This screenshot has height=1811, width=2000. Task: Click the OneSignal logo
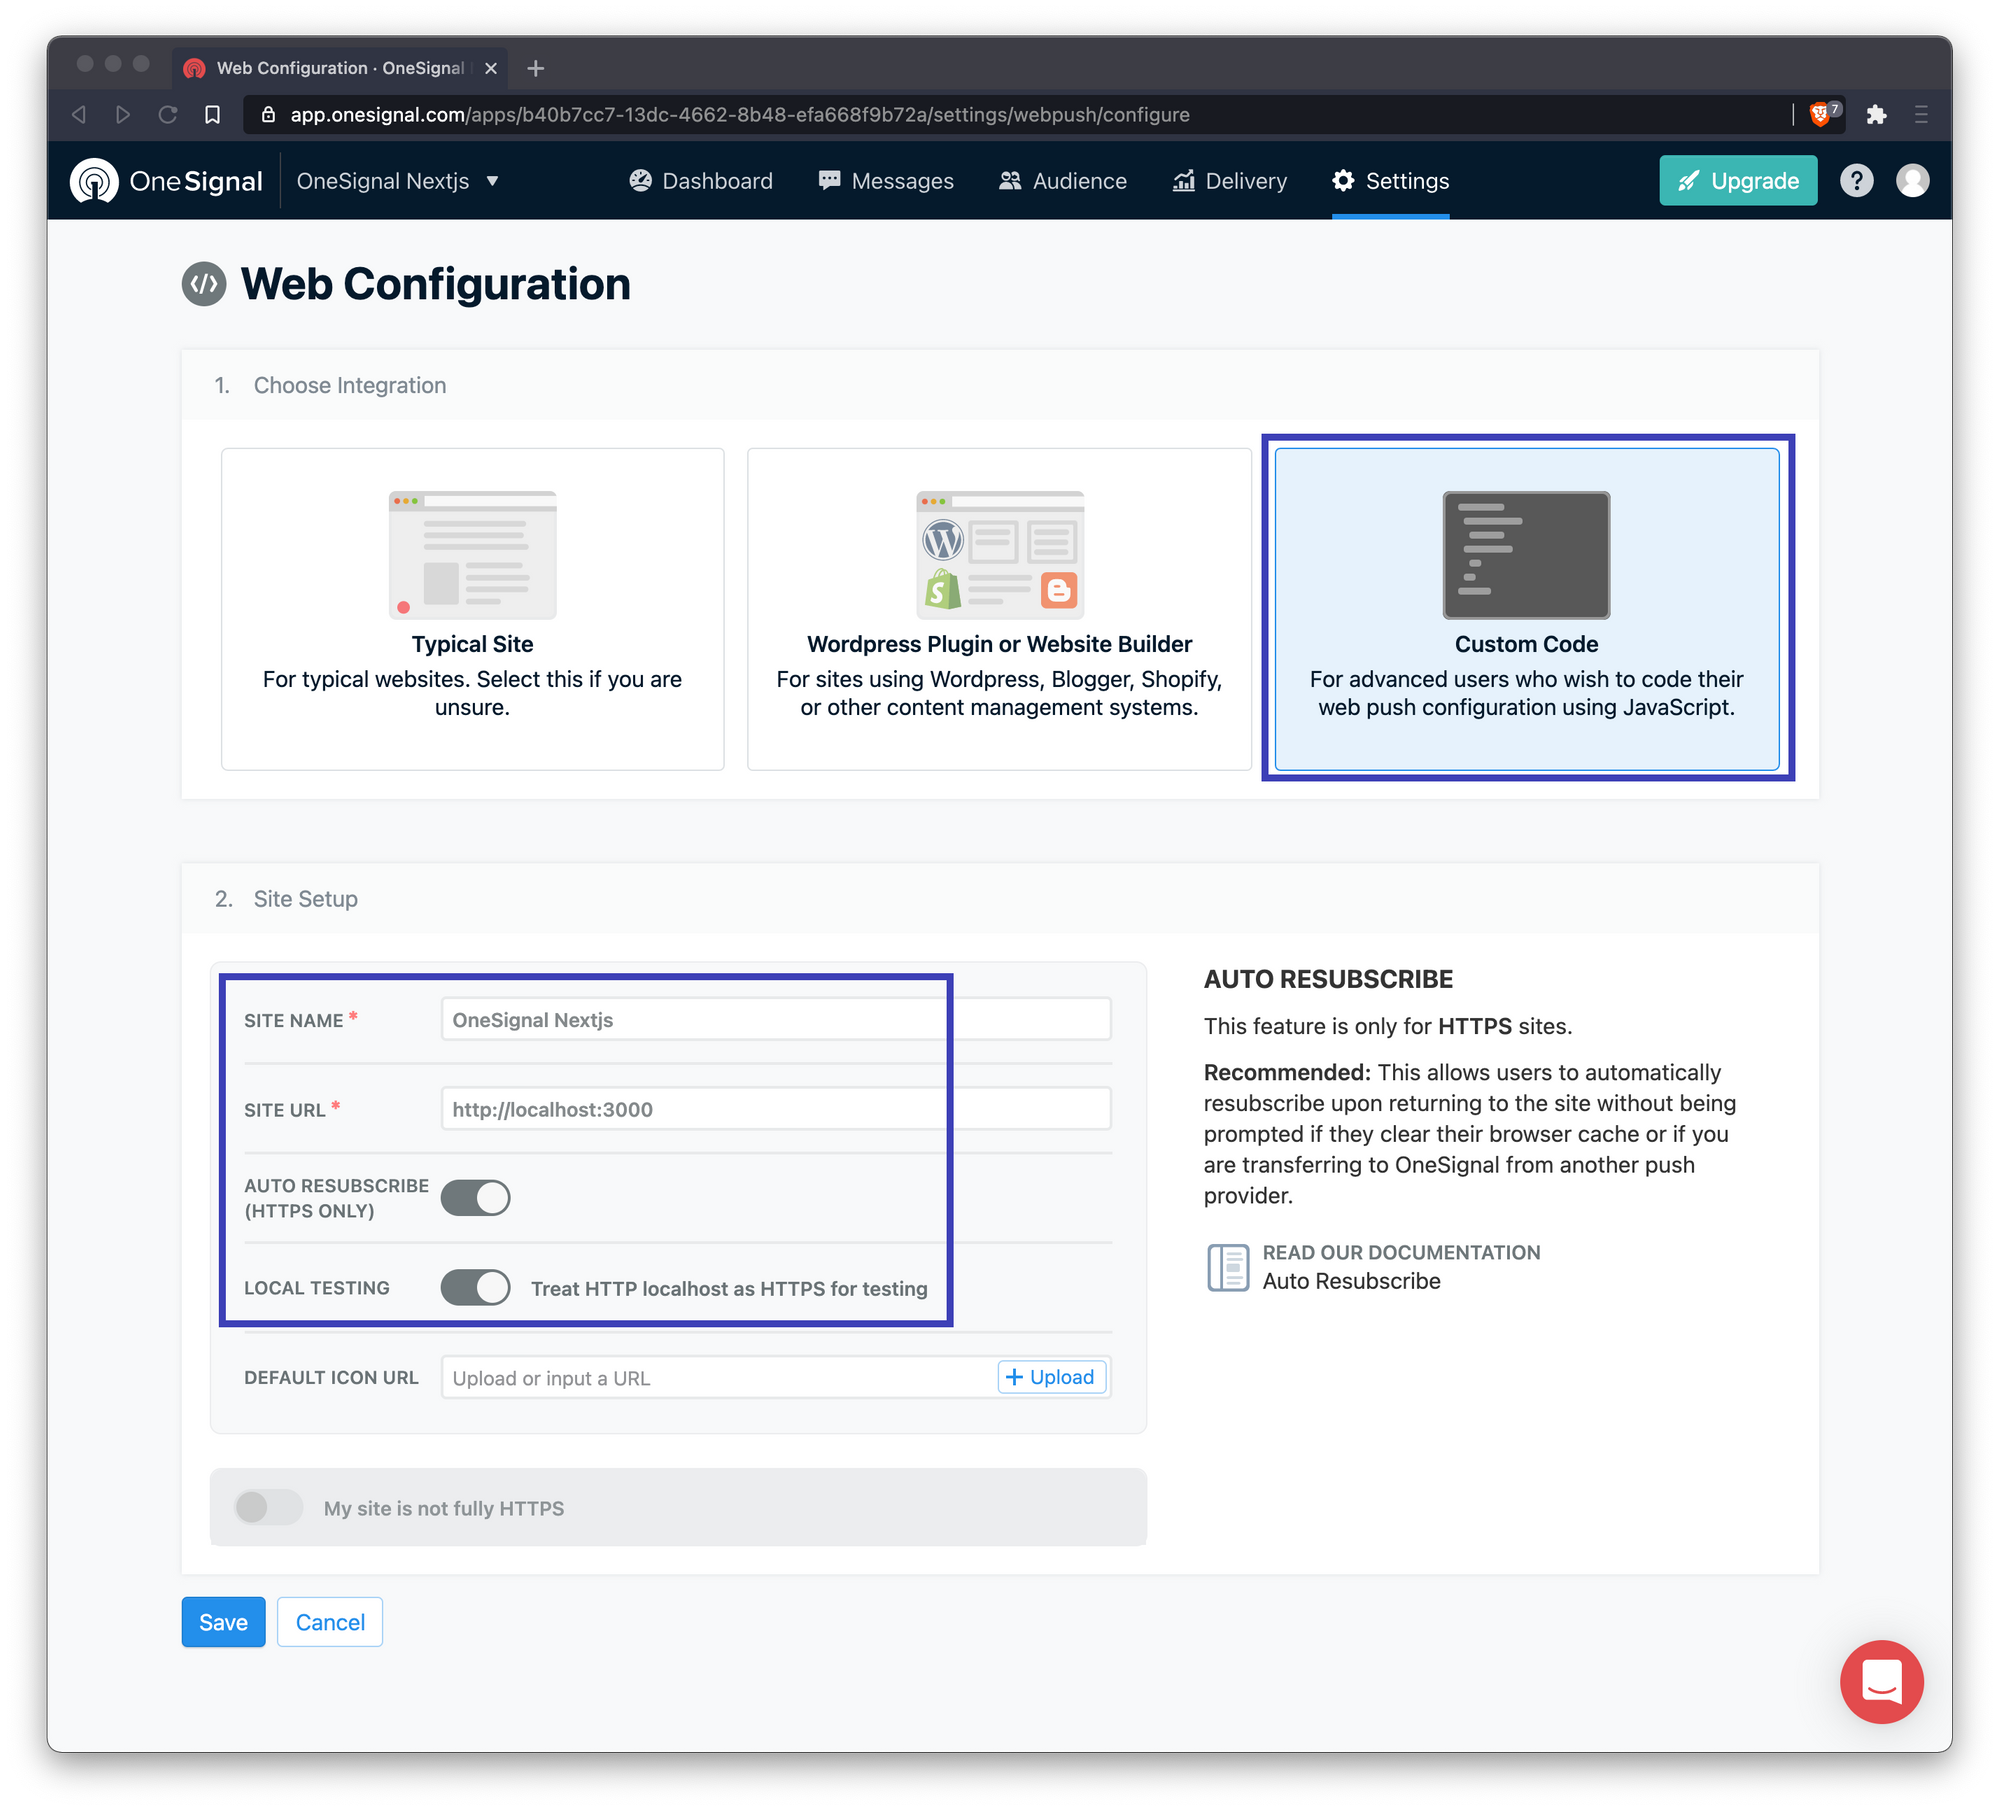coord(166,181)
